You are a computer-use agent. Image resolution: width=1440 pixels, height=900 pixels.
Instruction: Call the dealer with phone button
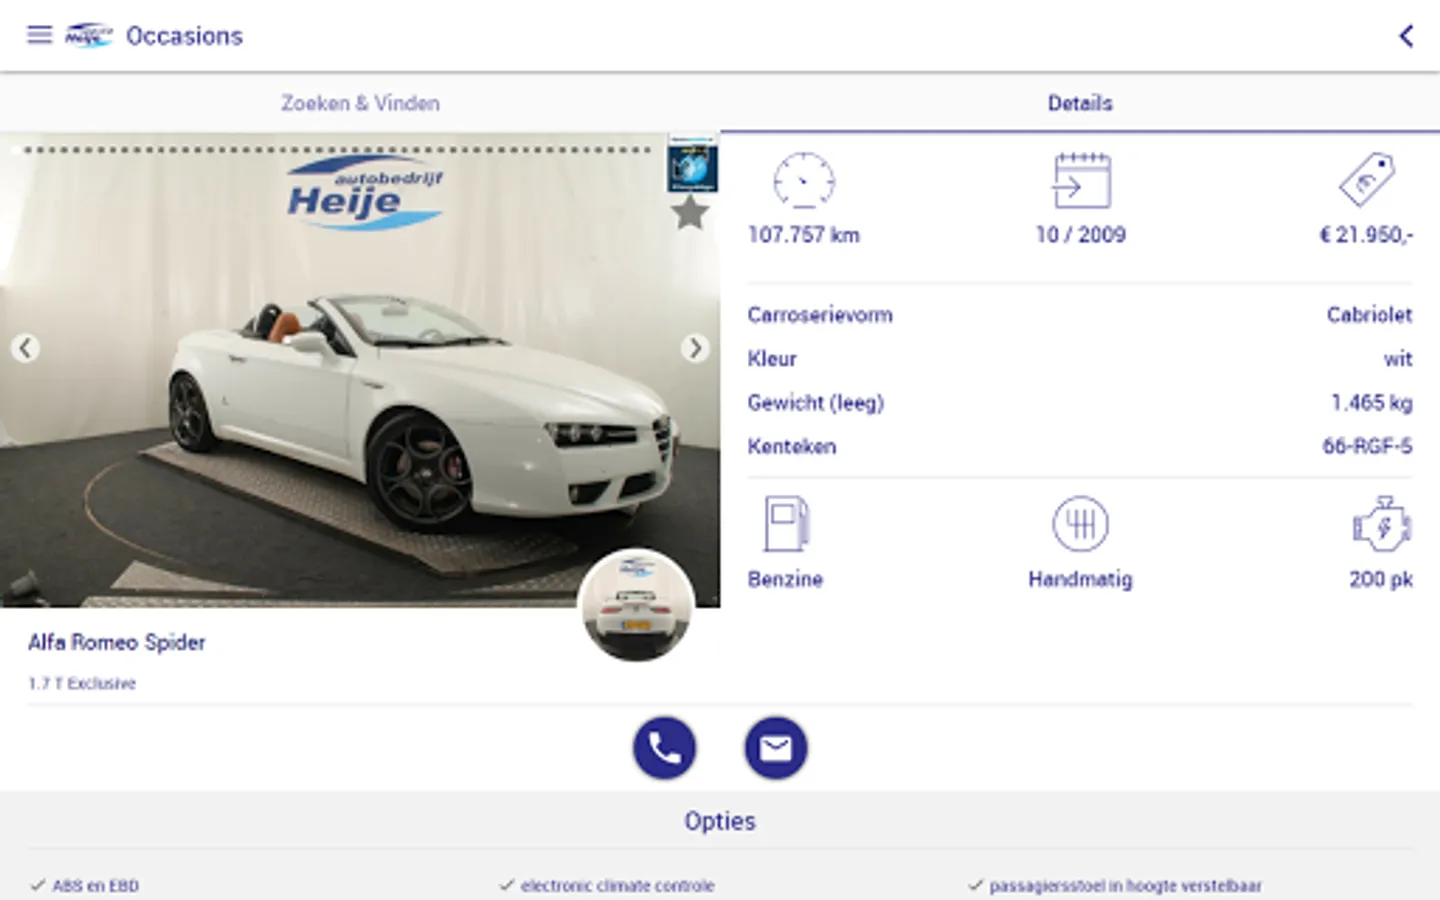click(x=664, y=748)
